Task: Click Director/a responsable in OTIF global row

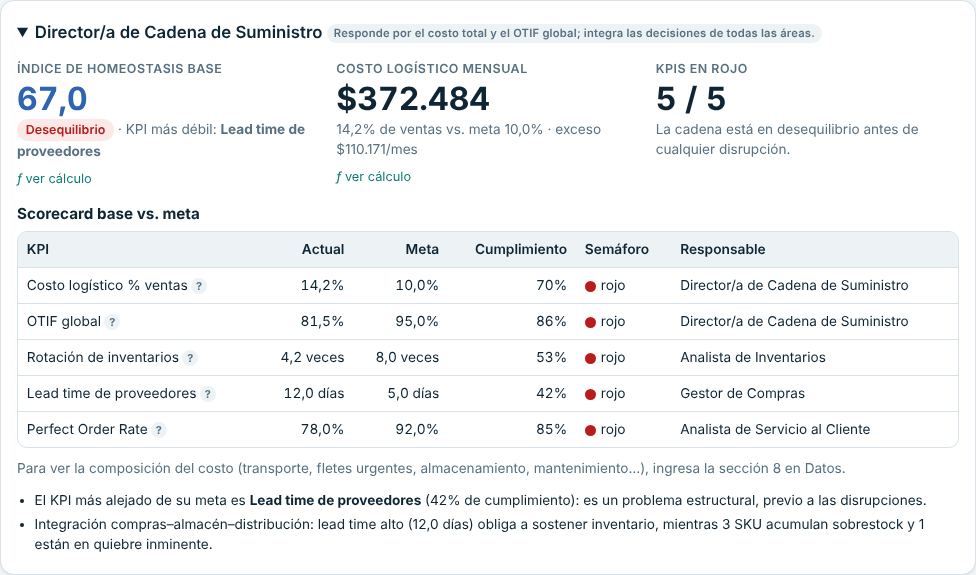Action: coord(794,322)
